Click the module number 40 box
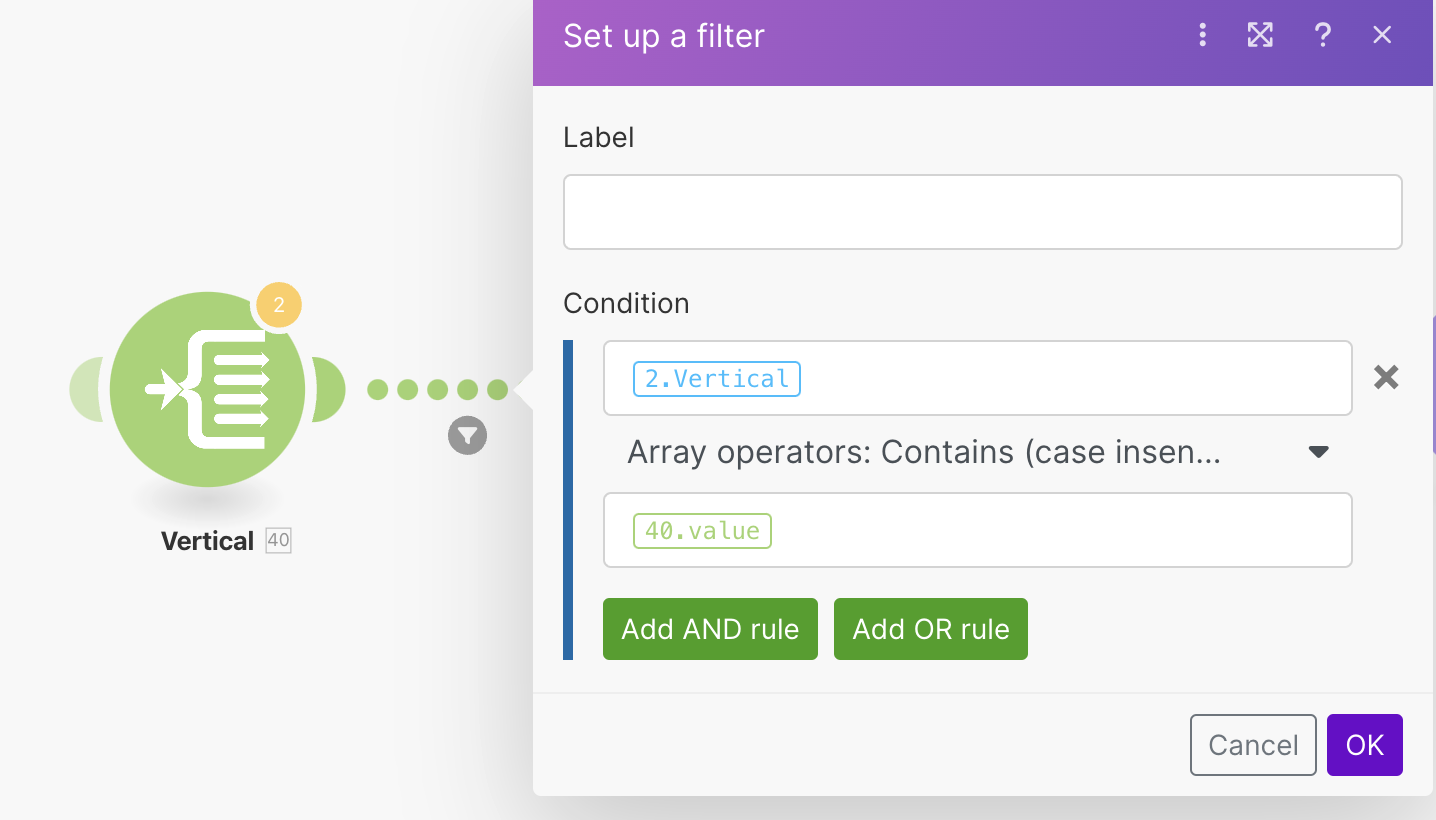Image resolution: width=1436 pixels, height=820 pixels. 278,542
